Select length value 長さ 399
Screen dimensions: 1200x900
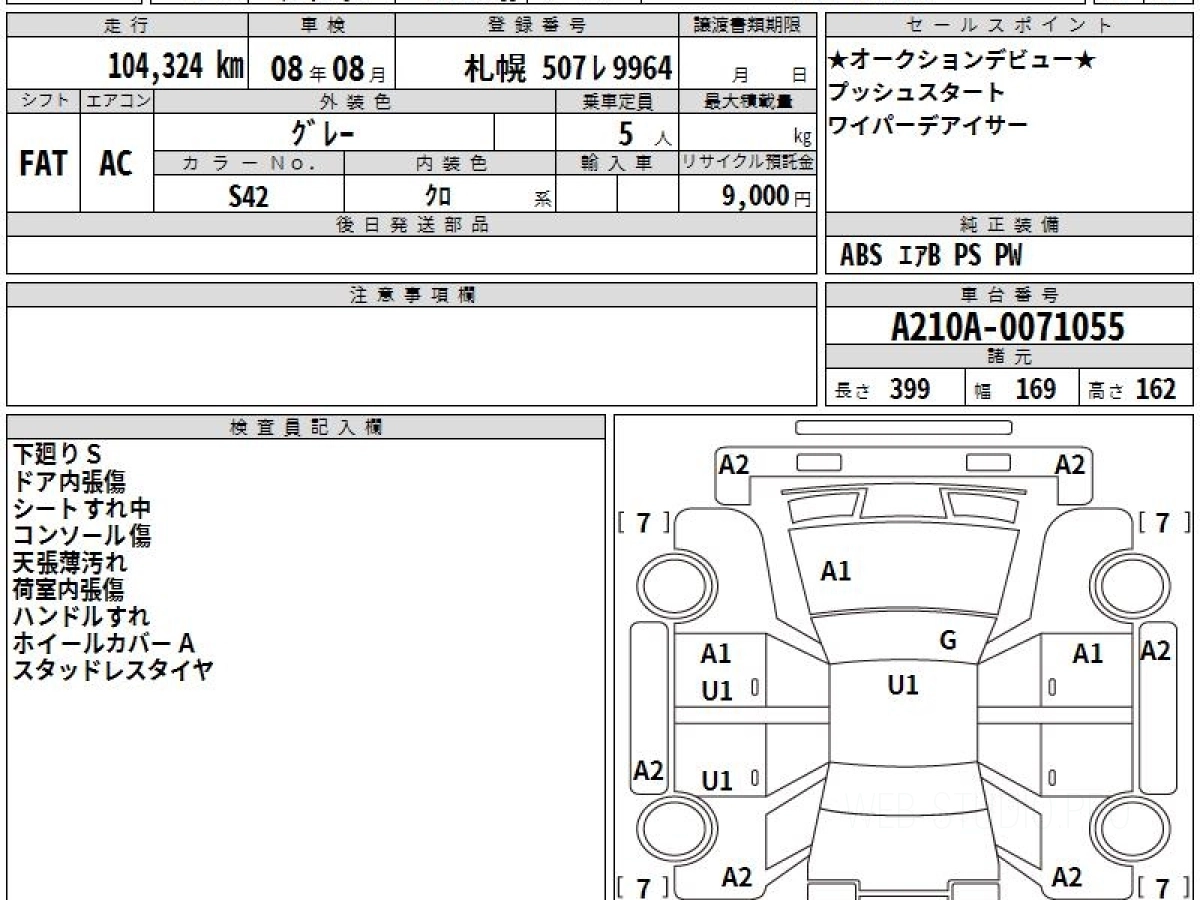(x=883, y=389)
